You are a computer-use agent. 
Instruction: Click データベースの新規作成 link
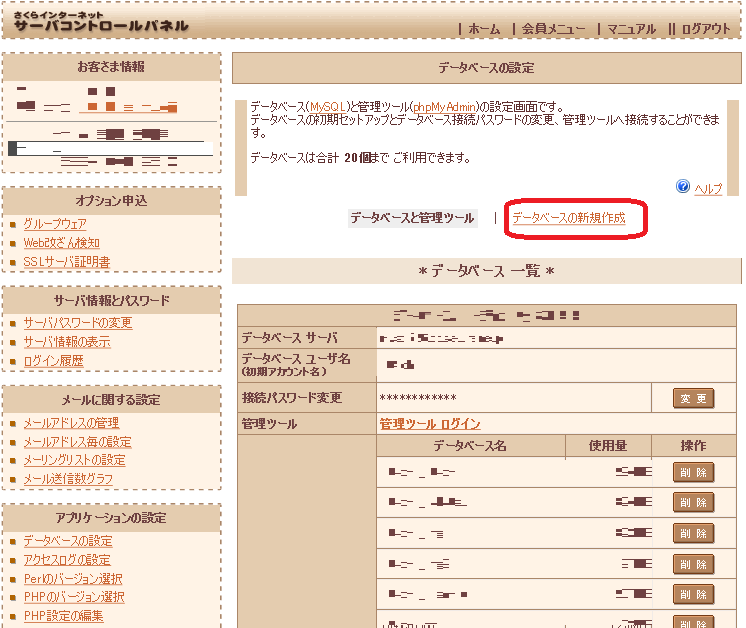click(569, 218)
